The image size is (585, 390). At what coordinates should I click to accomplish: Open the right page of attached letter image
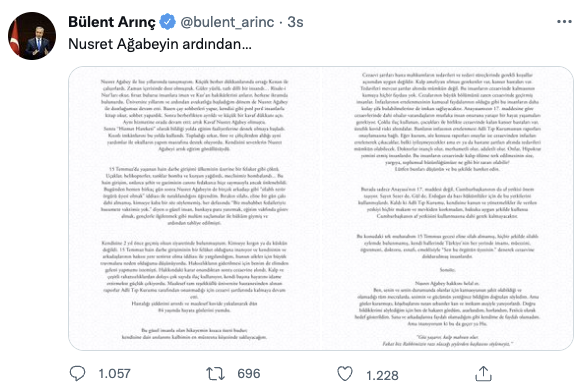[448, 209]
